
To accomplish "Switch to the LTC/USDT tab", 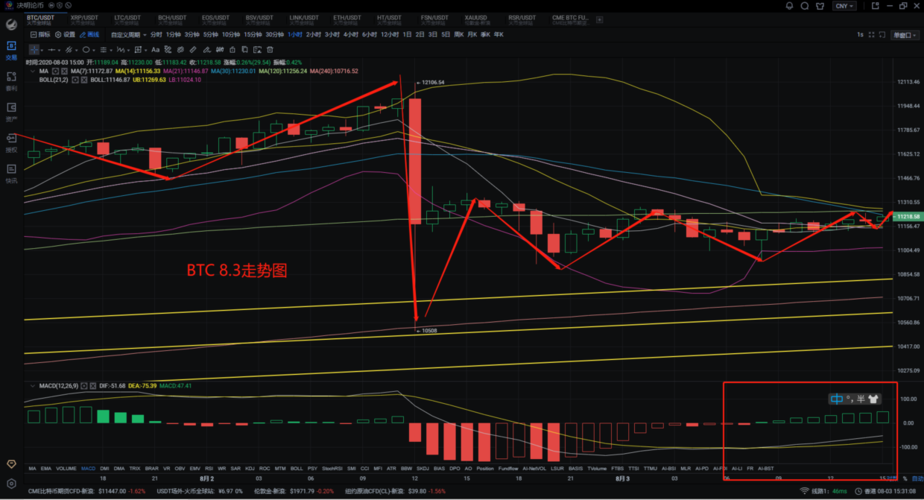I will tap(126, 18).
